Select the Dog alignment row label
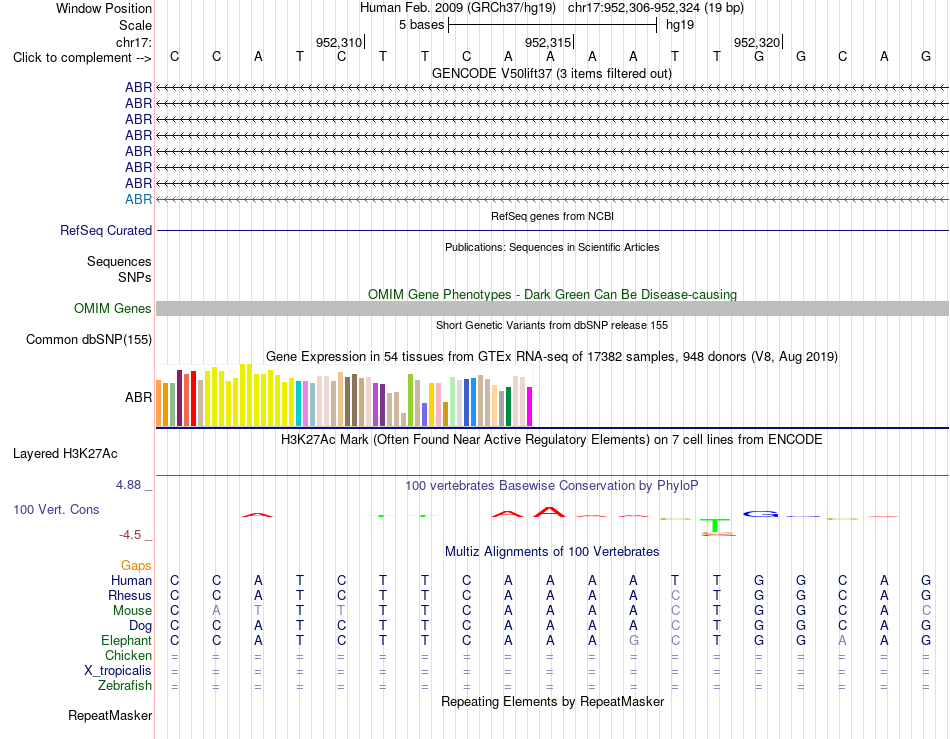The width and height of the screenshot is (950, 739). (141, 626)
